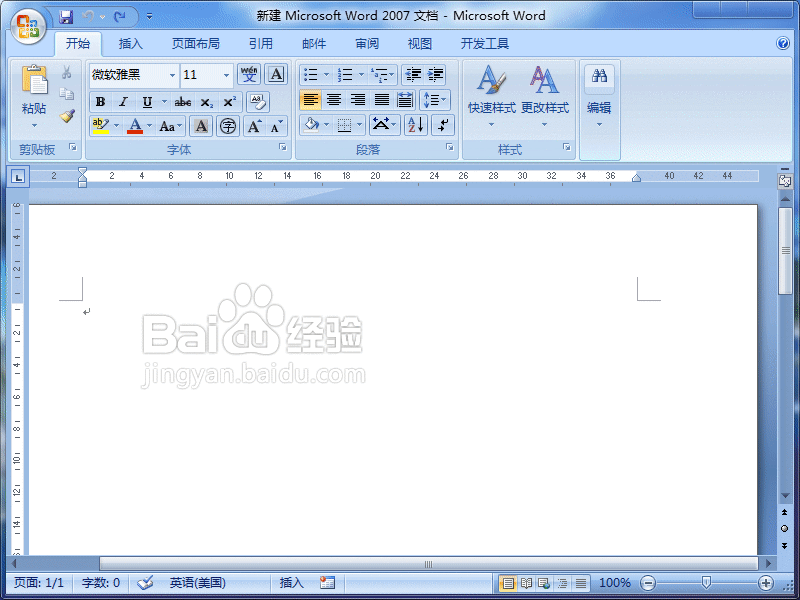Click the 更改样式 button
Screen dimensions: 800x600
[544, 96]
